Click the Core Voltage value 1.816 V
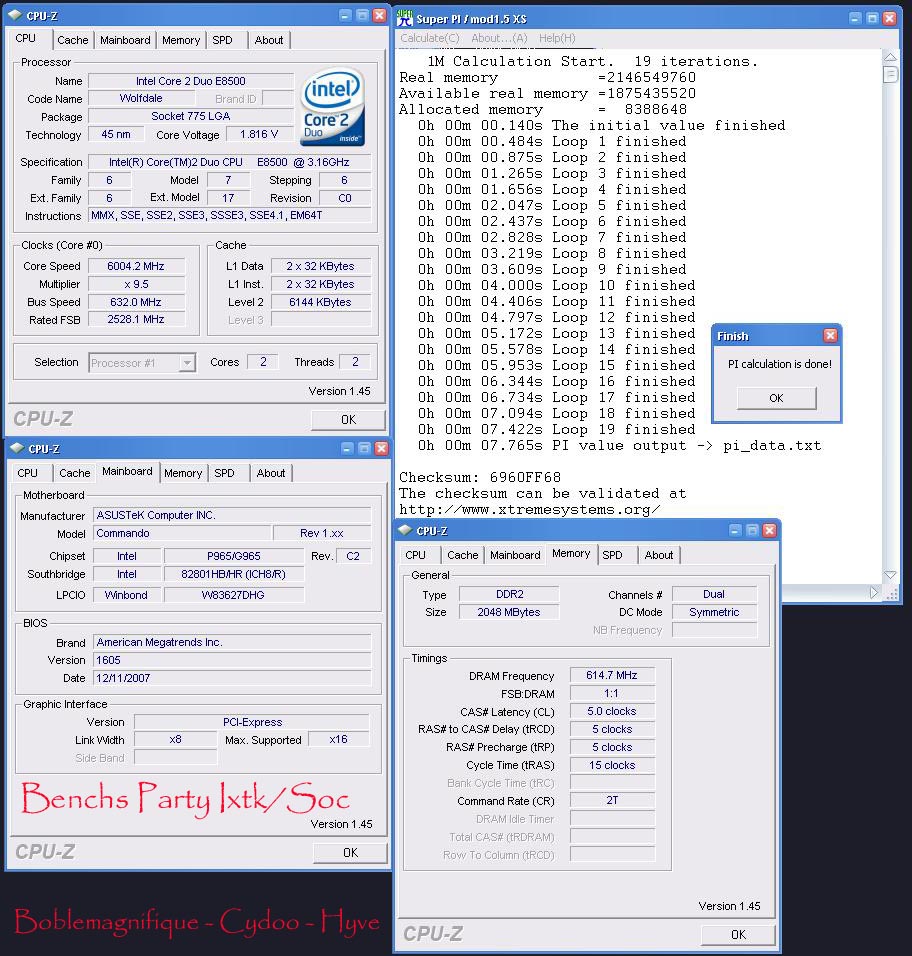This screenshot has width=912, height=956. 259,134
